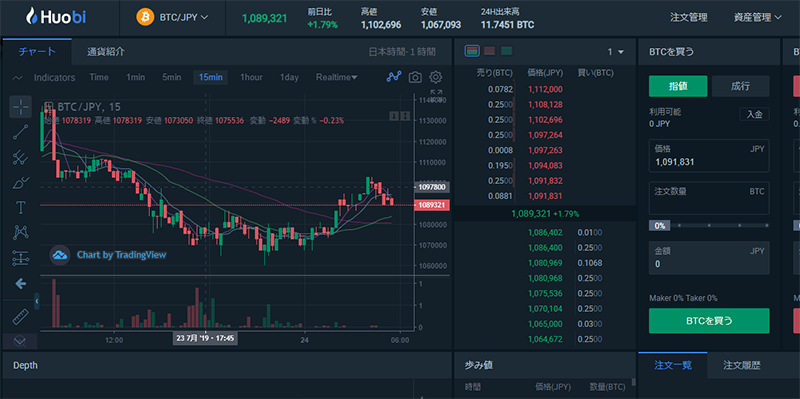Show sell orders only in order book
This screenshot has width=800, height=399.
tap(489, 51)
